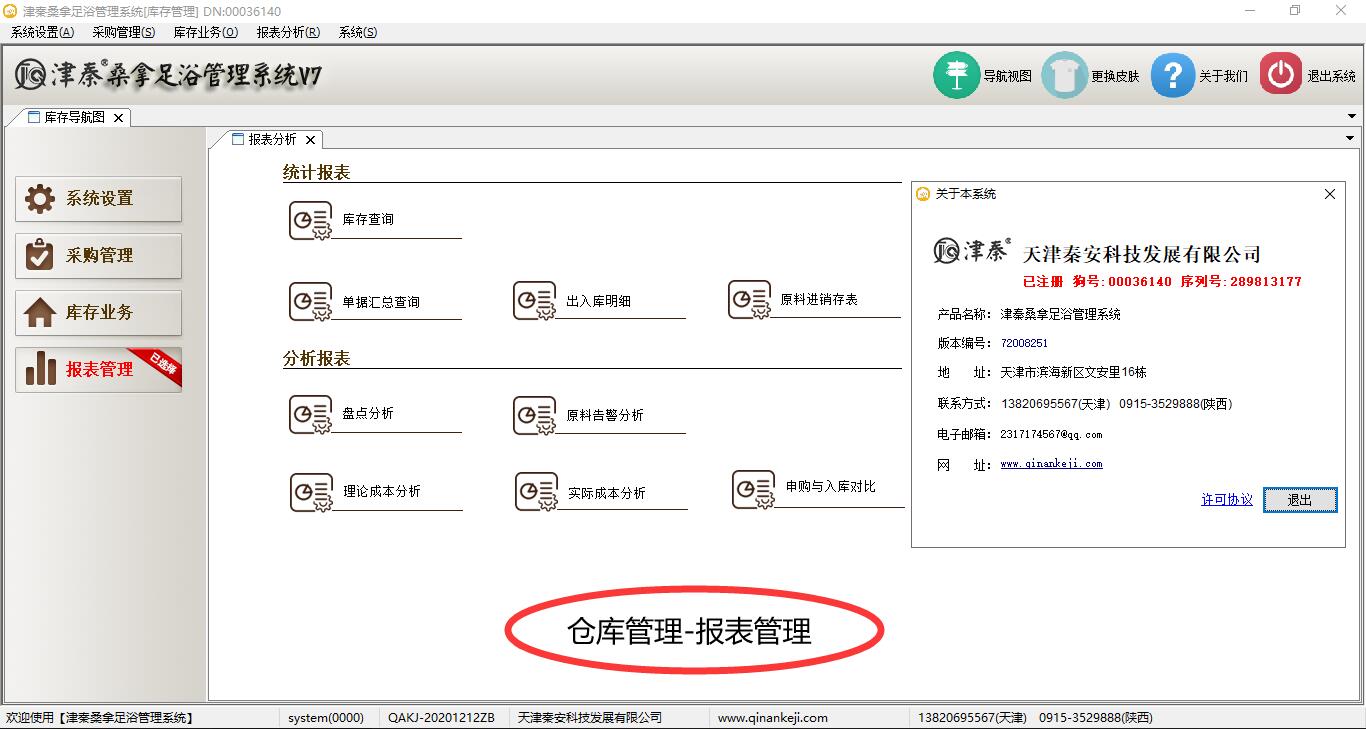1366x729 pixels.
Task: Expand the inner 报表分析 tab list arrow
Action: [1350, 138]
